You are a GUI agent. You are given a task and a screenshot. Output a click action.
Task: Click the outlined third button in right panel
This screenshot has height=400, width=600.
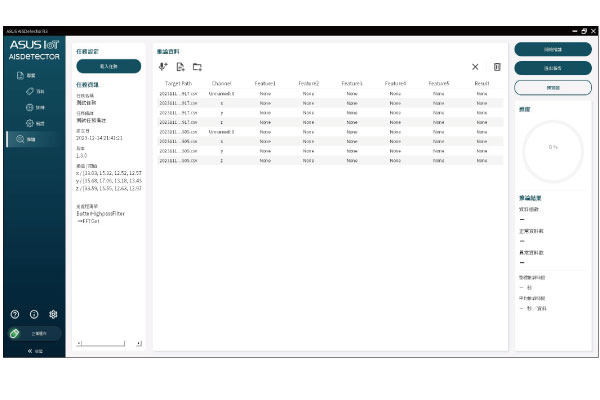(553, 87)
